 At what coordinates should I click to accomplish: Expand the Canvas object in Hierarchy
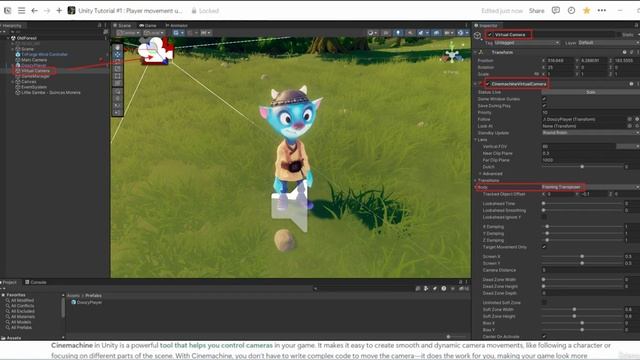(x=13, y=82)
